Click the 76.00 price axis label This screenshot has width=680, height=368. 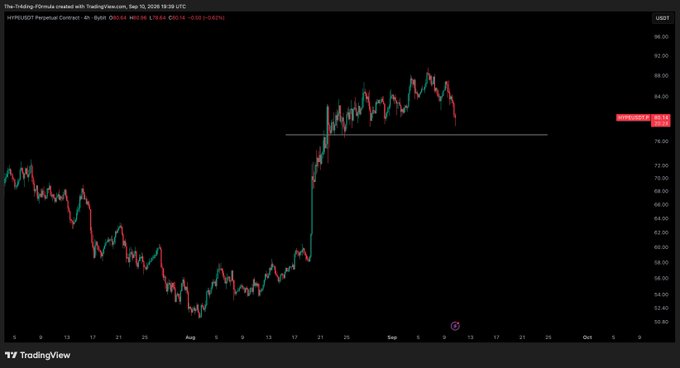coord(661,141)
